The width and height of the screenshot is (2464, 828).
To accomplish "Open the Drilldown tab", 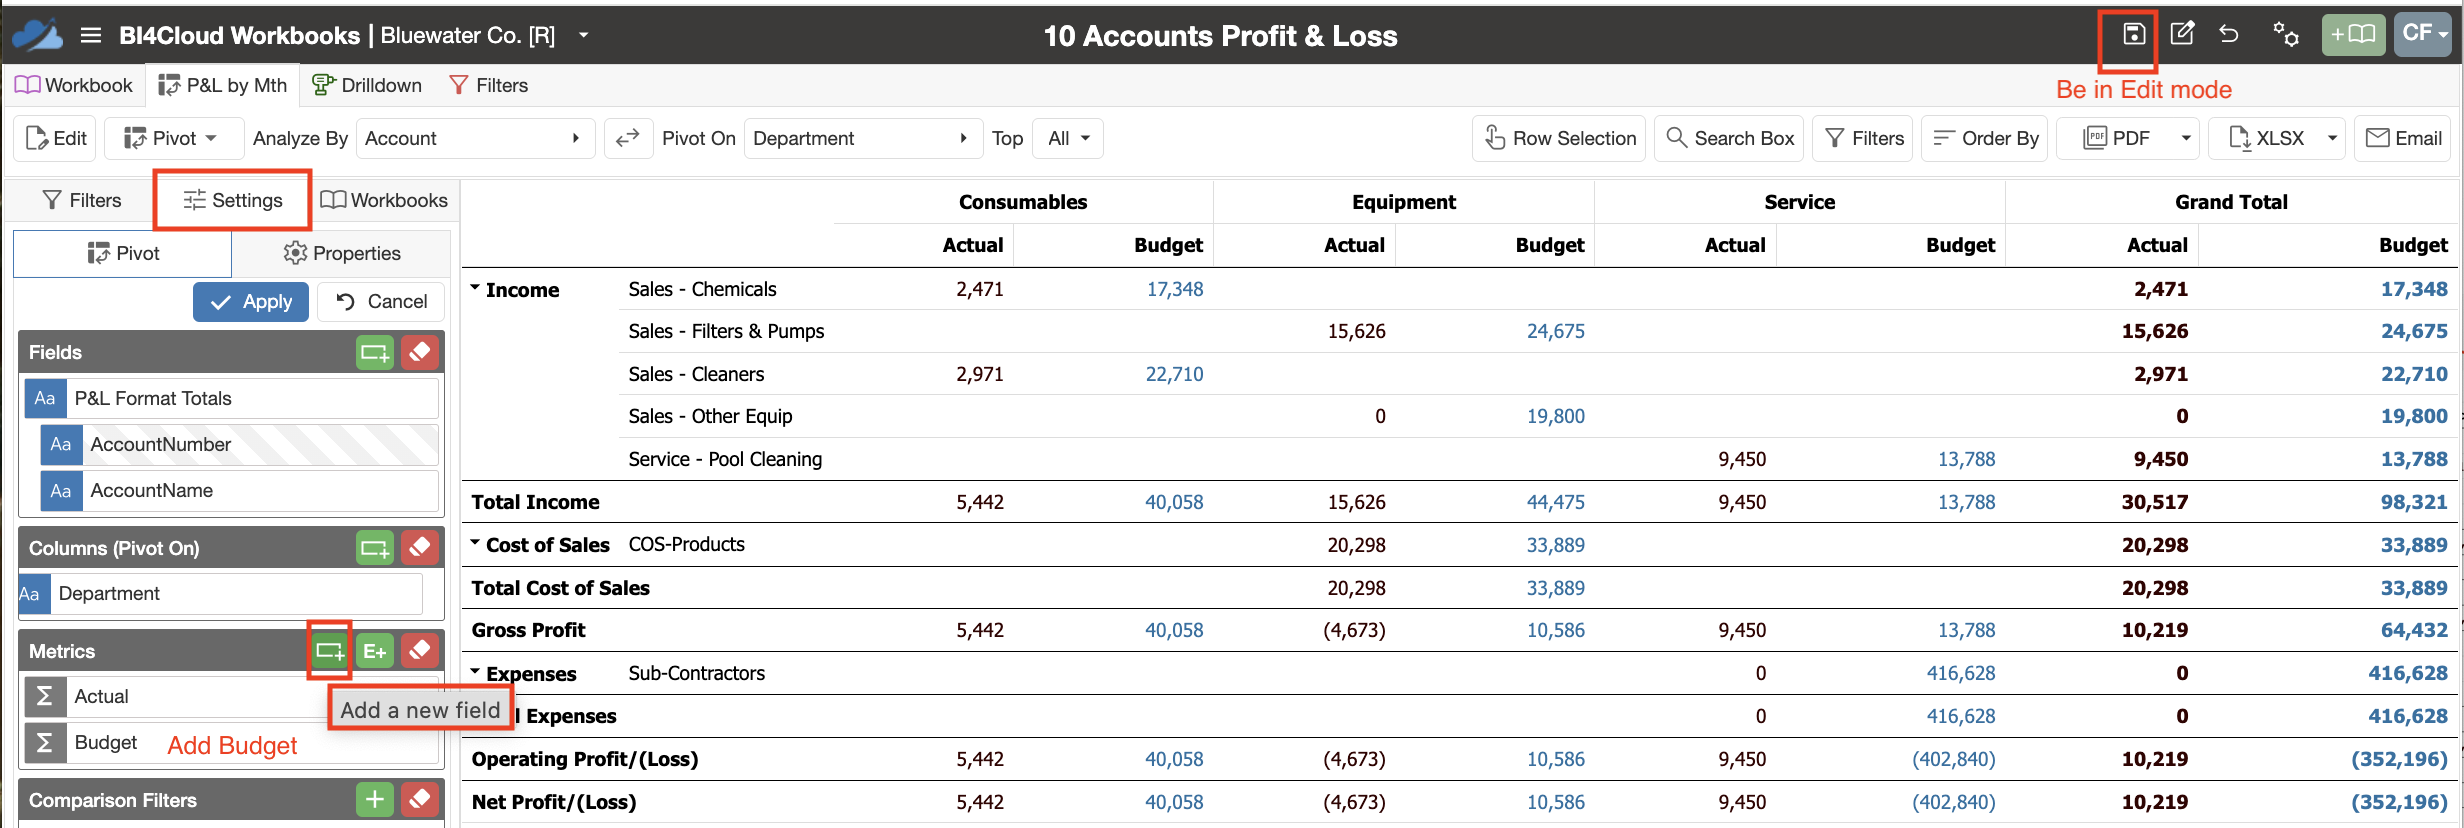I will point(367,85).
